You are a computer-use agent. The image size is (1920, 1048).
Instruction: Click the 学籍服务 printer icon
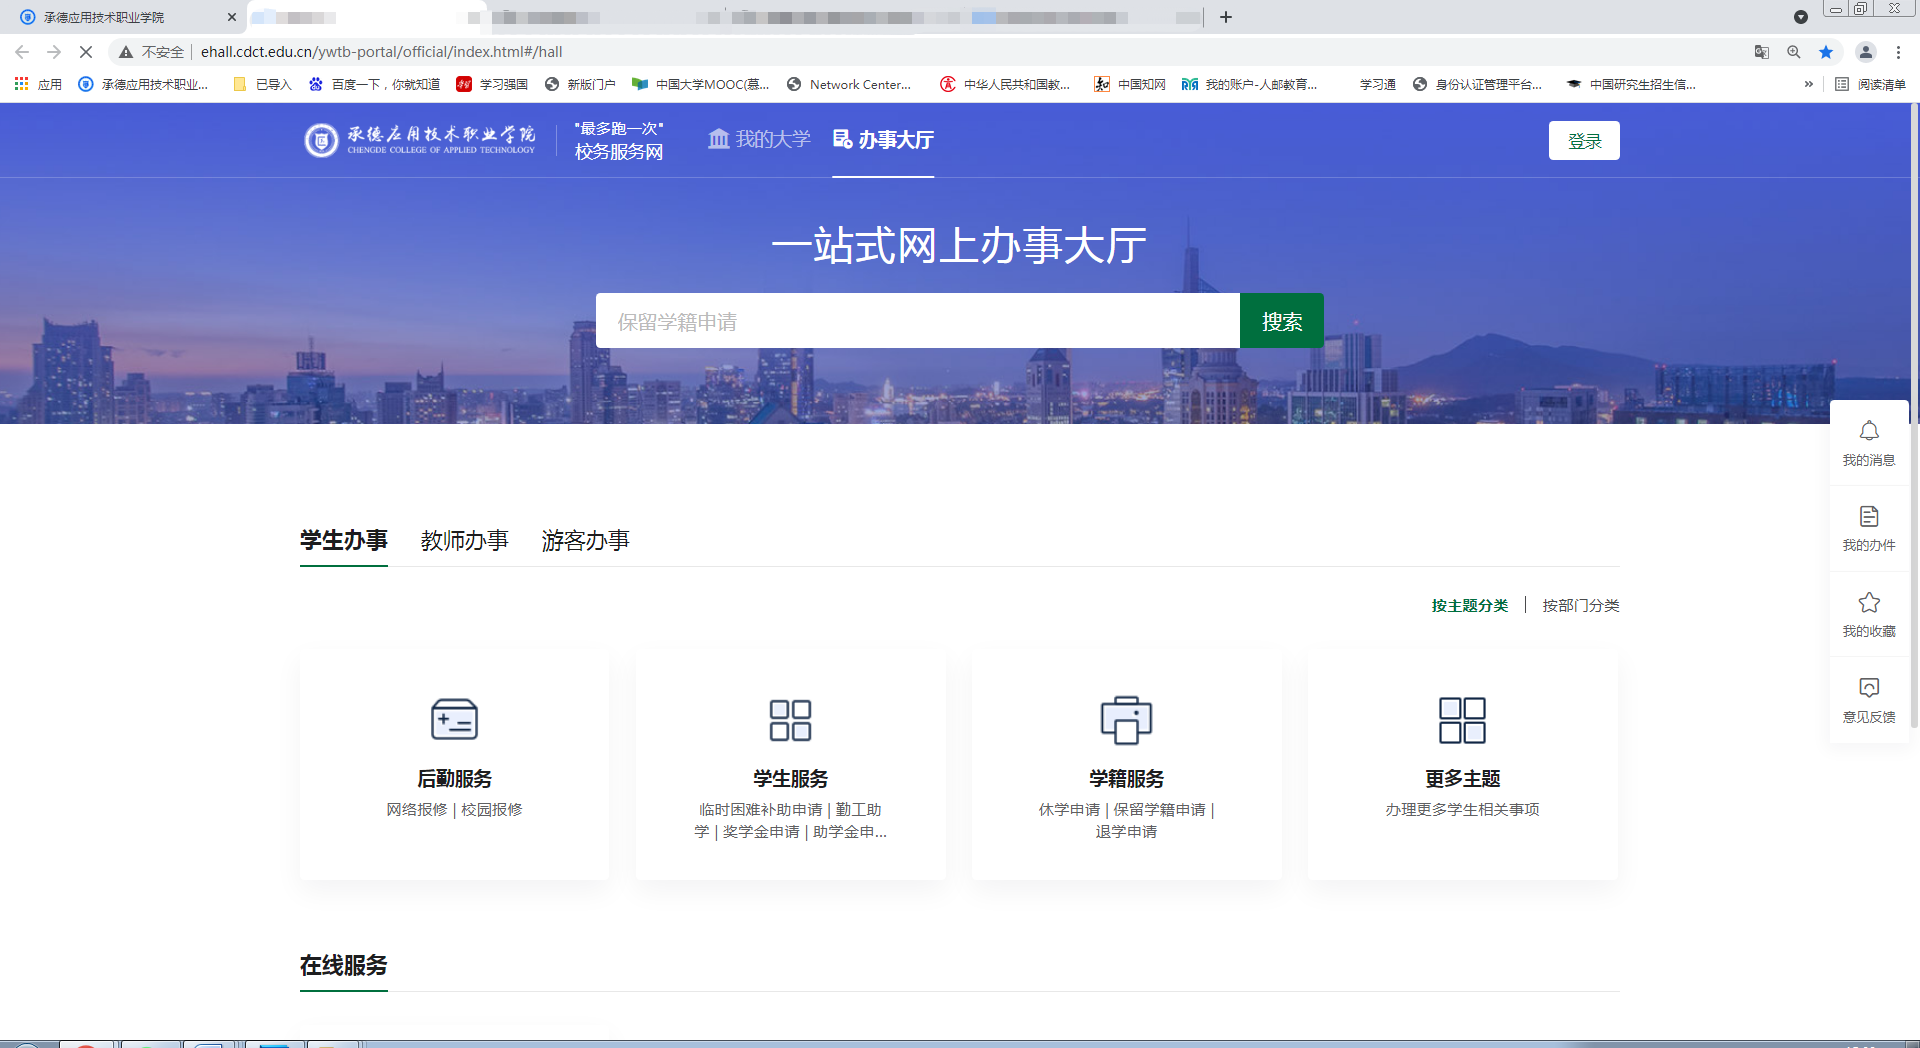(1126, 720)
